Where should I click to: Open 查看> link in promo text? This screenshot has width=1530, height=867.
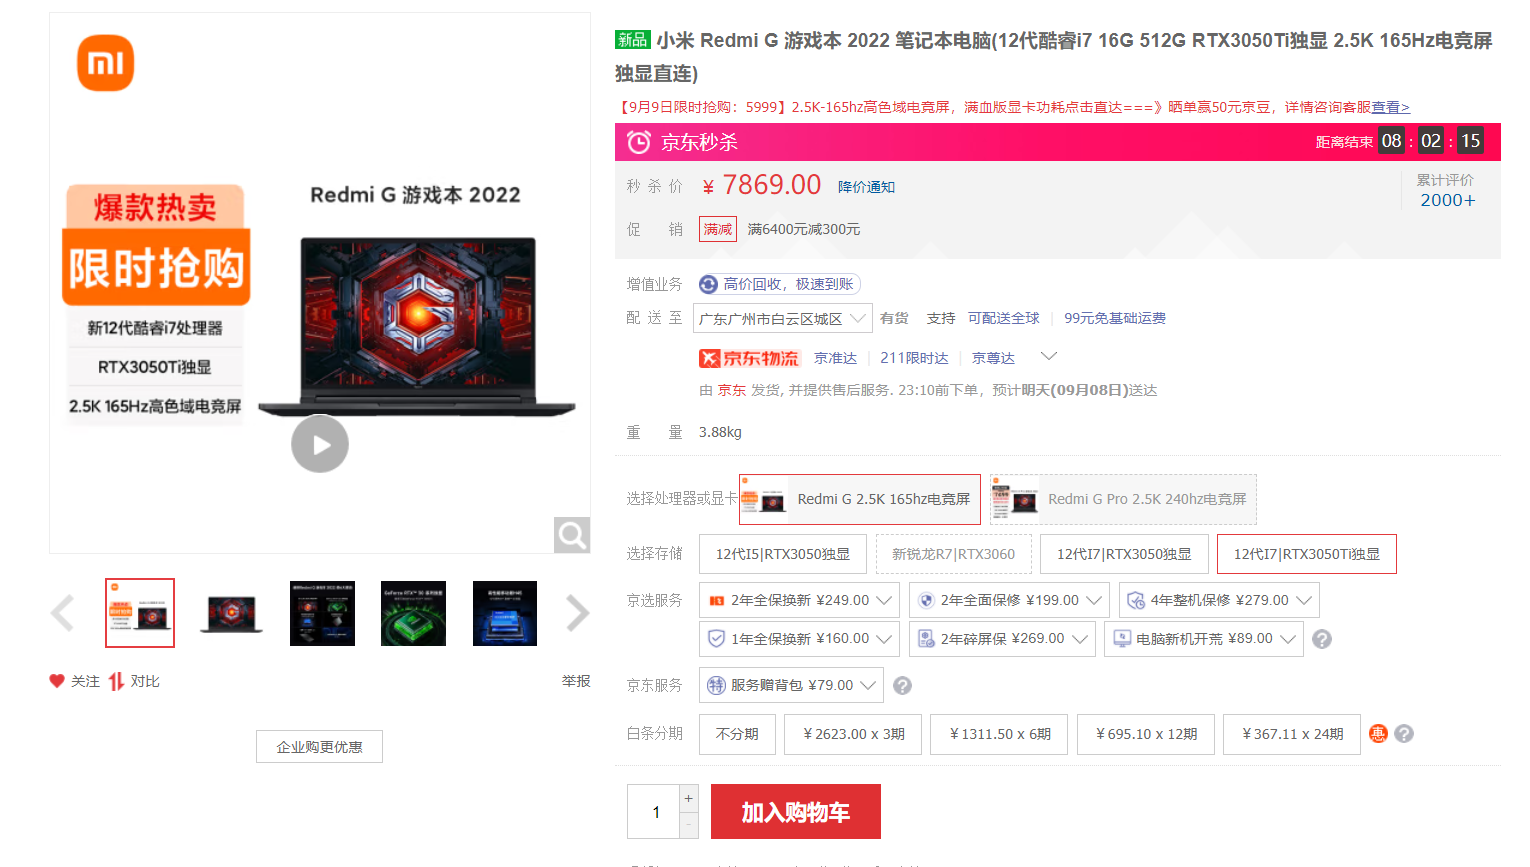(1390, 107)
